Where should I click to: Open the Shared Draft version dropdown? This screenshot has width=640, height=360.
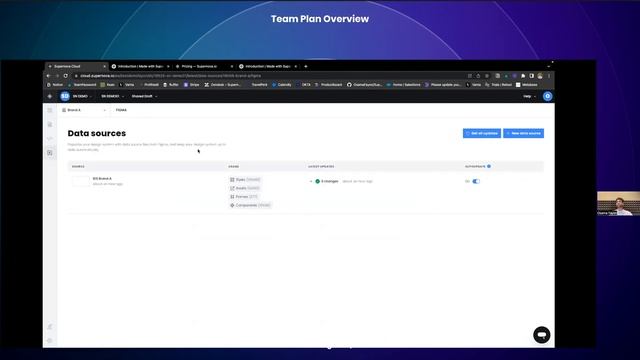click(x=144, y=96)
